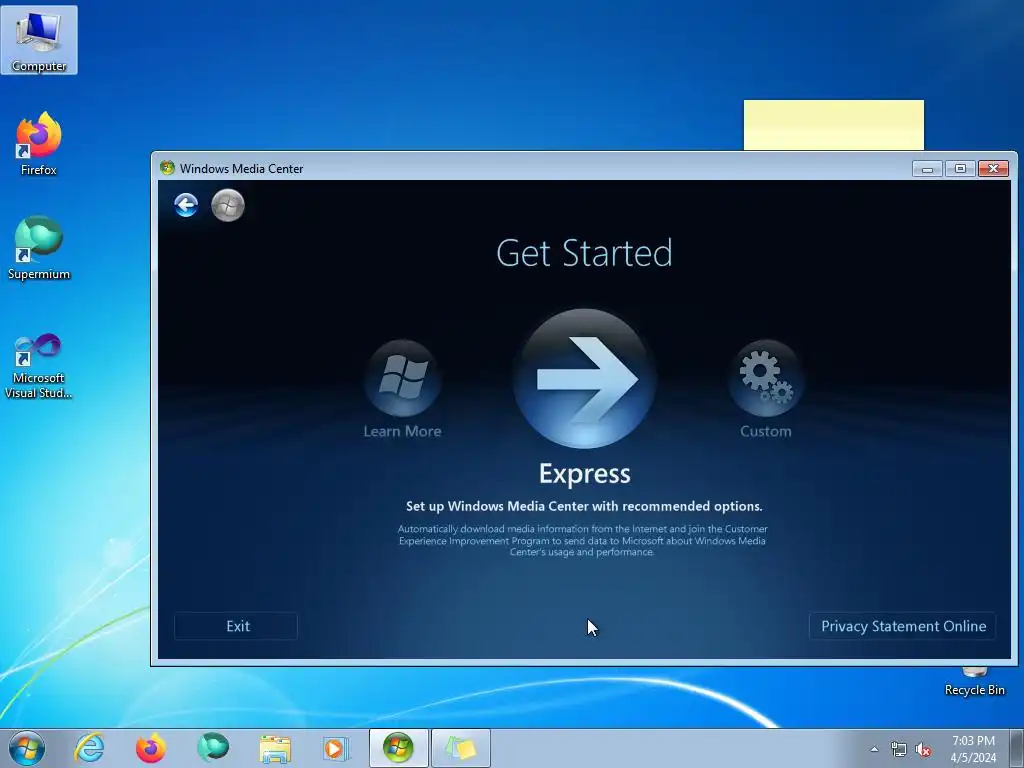This screenshot has height=768, width=1024.
Task: Choose the Custom setup gears icon
Action: click(x=765, y=377)
